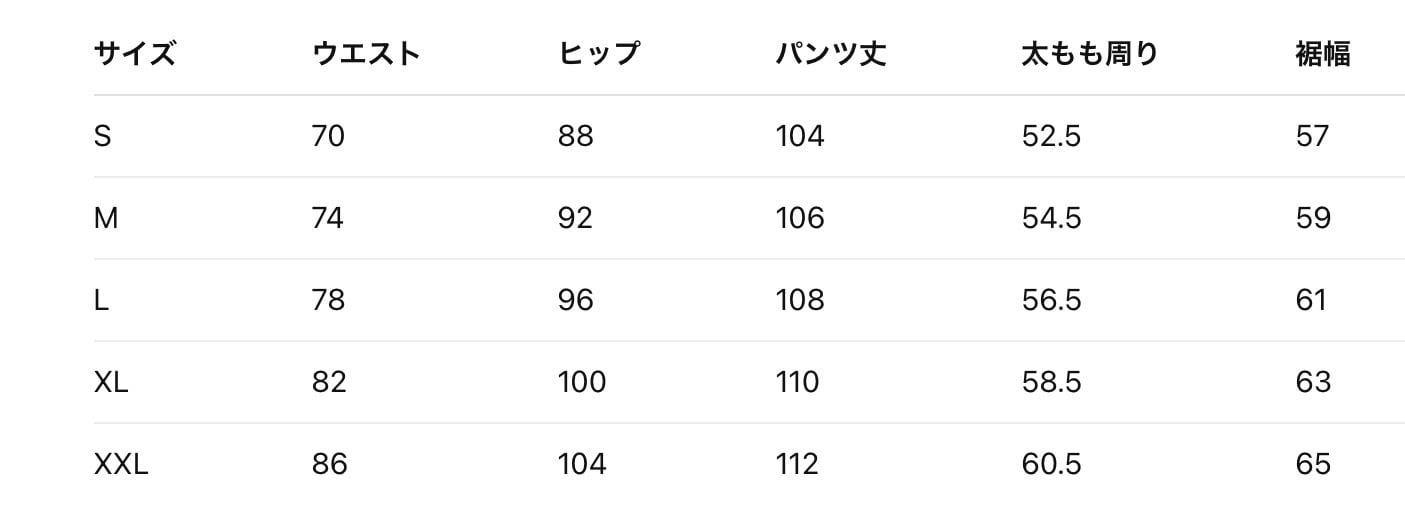Select the S size row label
The height and width of the screenshot is (530, 1405).
102,136
